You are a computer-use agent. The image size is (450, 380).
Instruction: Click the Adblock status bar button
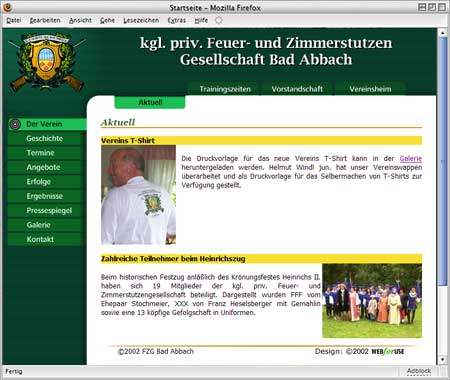pyautogui.click(x=419, y=371)
